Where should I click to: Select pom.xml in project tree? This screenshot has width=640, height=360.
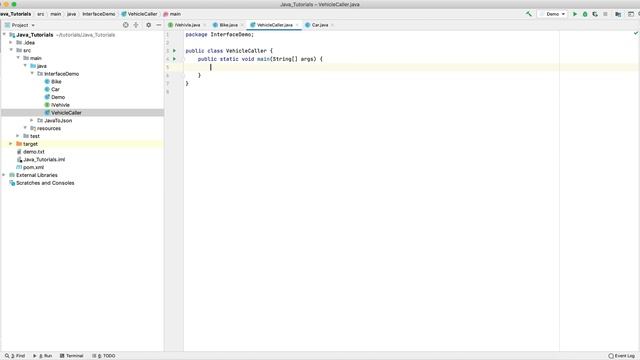coord(33,167)
